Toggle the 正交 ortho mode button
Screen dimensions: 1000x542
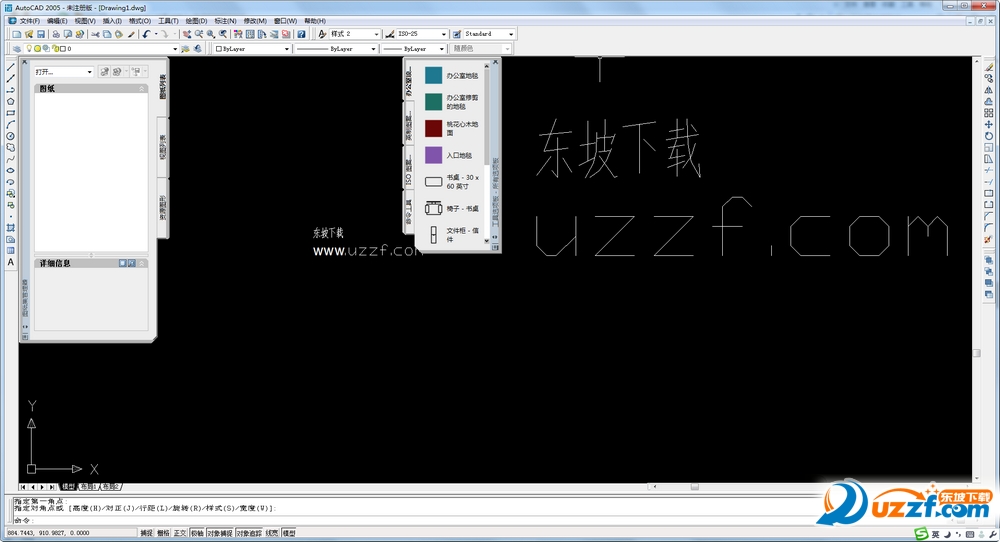[180, 533]
